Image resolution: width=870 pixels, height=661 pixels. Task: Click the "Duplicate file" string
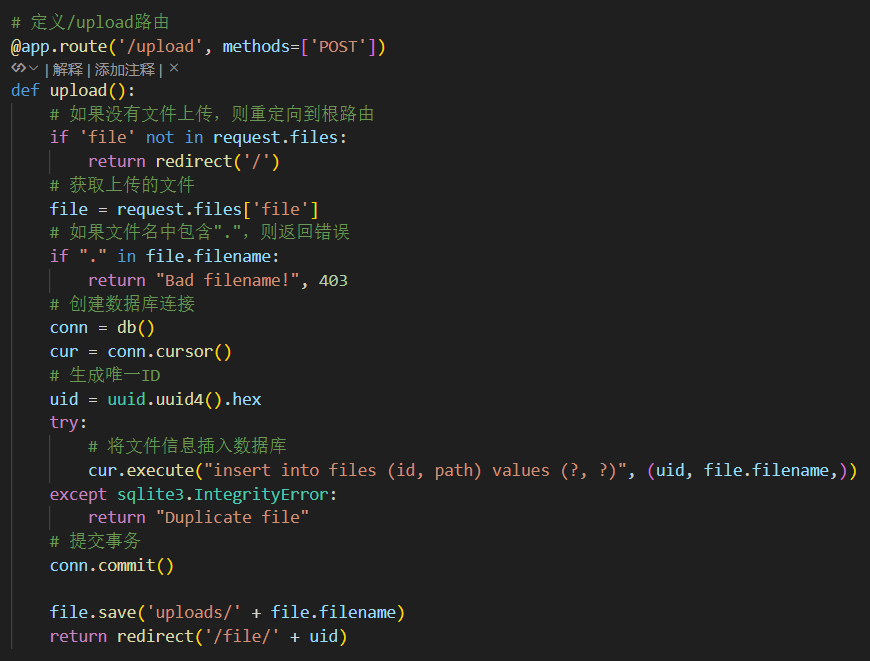tap(232, 517)
